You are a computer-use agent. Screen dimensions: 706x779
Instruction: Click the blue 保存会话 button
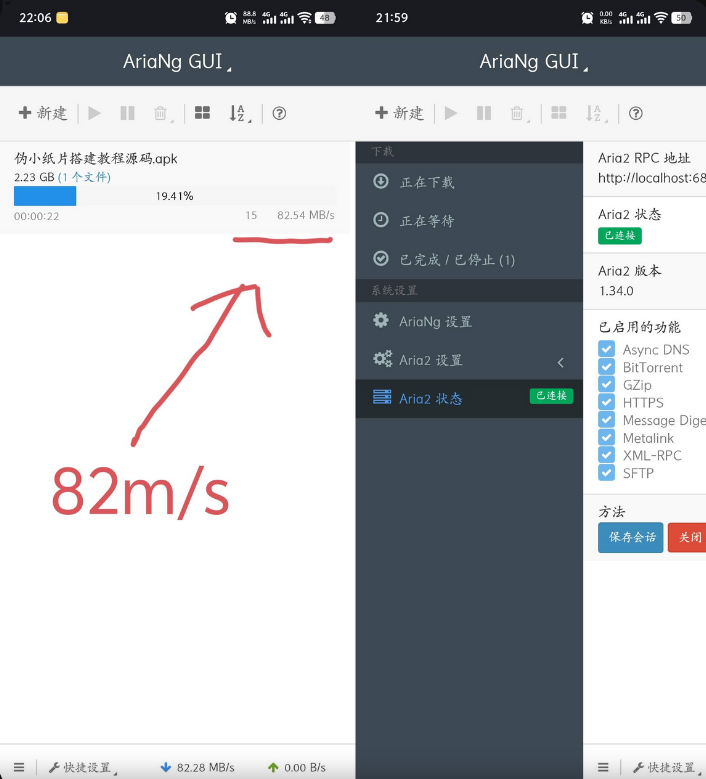[x=630, y=538]
